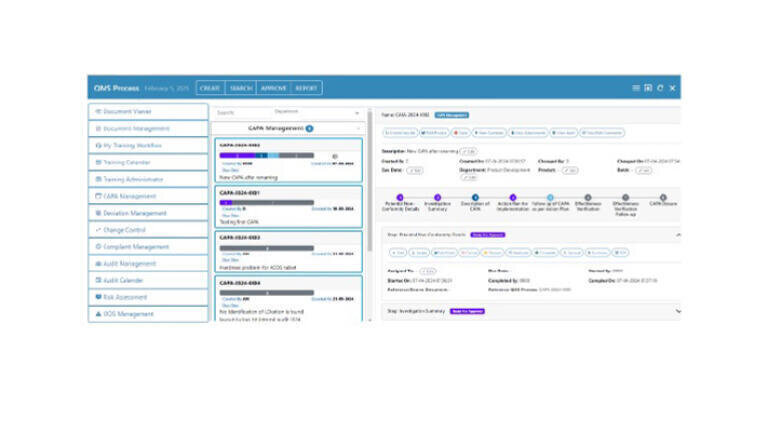Open OOS Management from sidebar
768x432 pixels.
point(148,314)
